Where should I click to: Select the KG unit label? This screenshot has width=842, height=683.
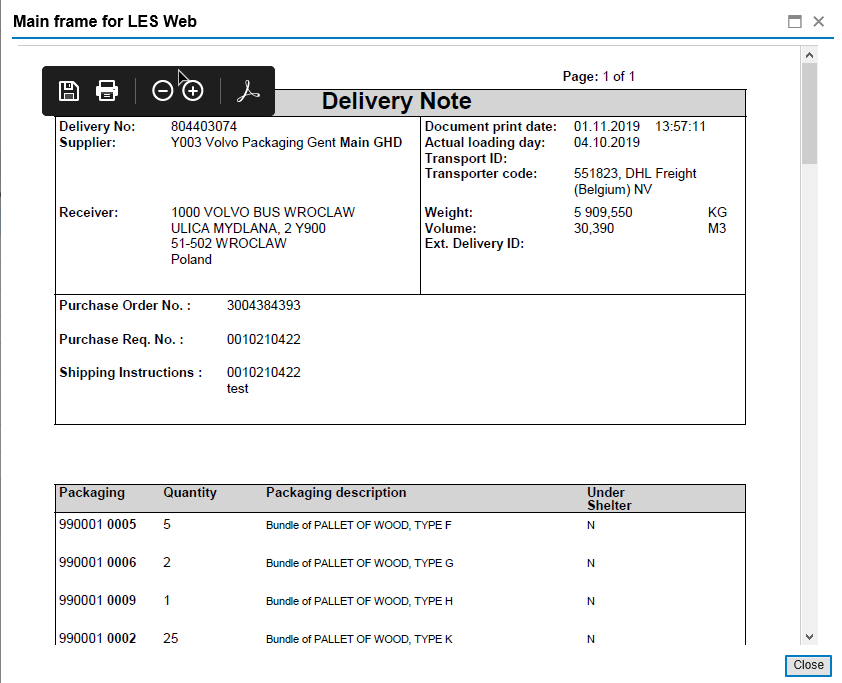[717, 212]
